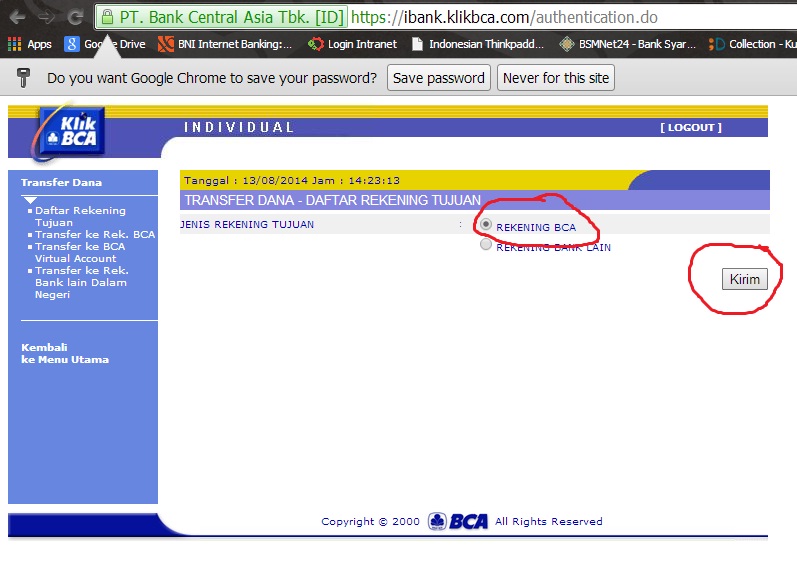Click the All Rights Reserved text
797x568 pixels.
(548, 521)
